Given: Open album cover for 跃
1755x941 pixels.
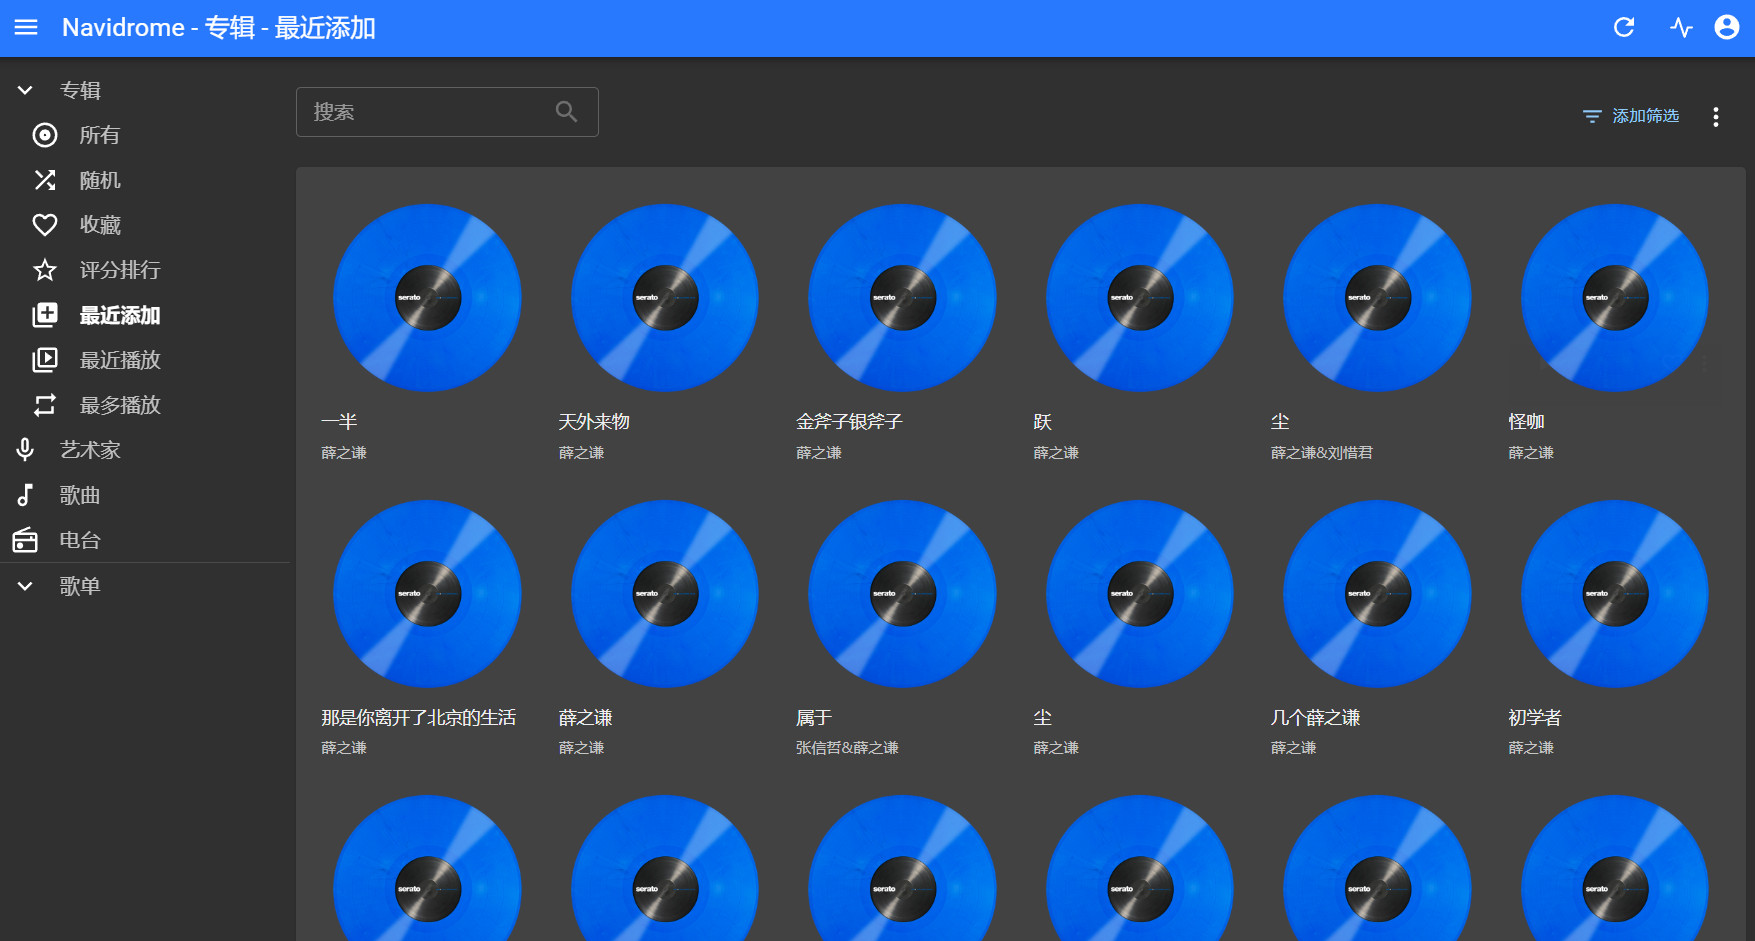Looking at the screenshot, I should pos(1140,298).
